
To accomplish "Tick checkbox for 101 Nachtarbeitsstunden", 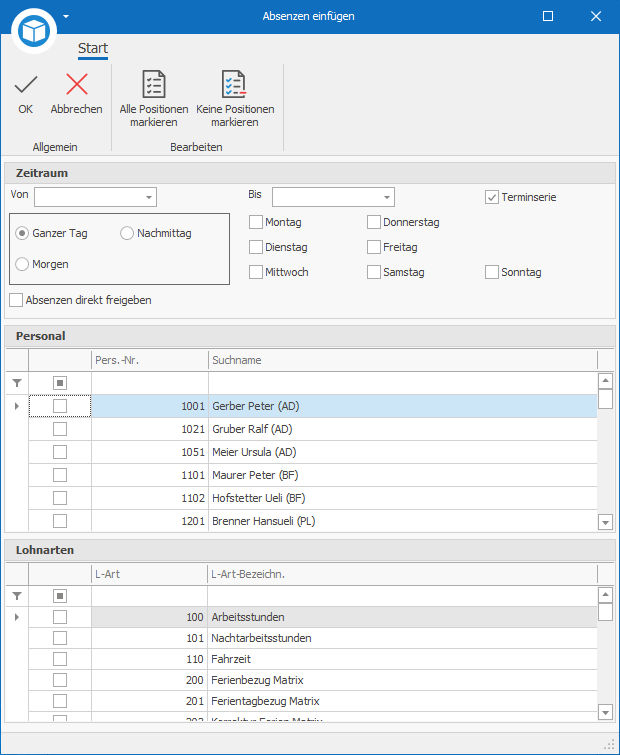I will click(60, 638).
